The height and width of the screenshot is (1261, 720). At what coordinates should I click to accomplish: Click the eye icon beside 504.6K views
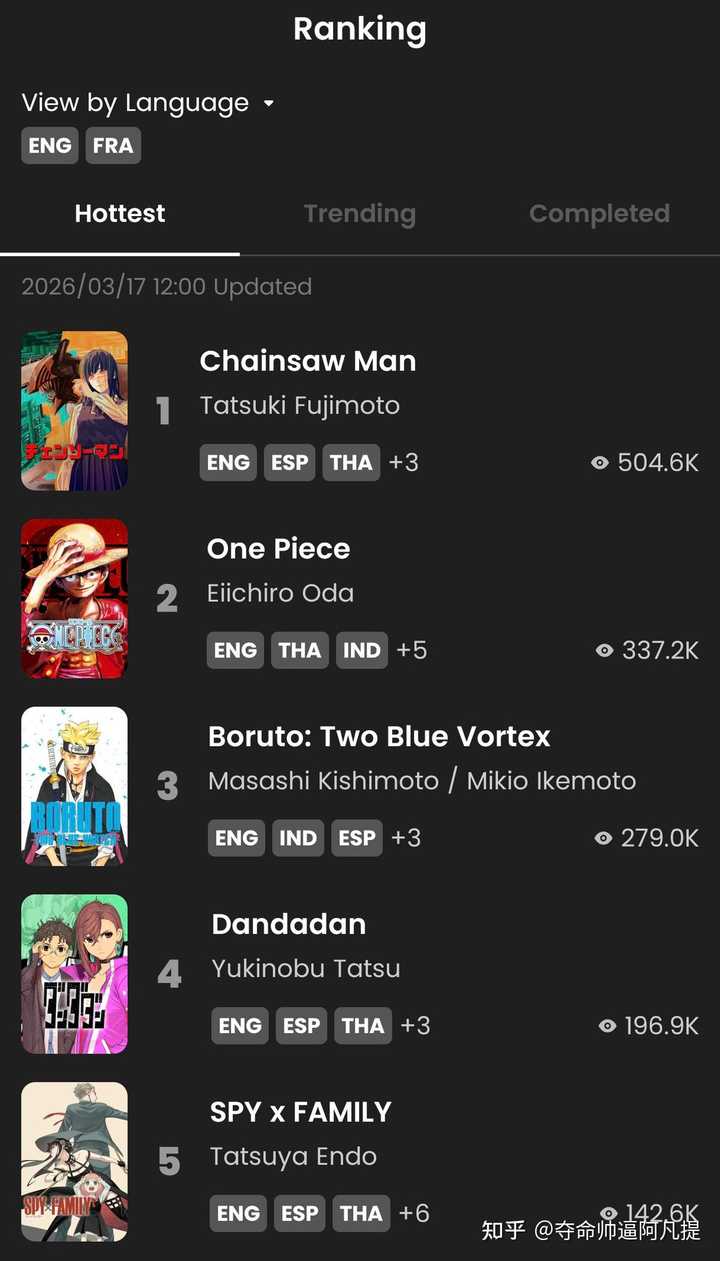(x=600, y=463)
